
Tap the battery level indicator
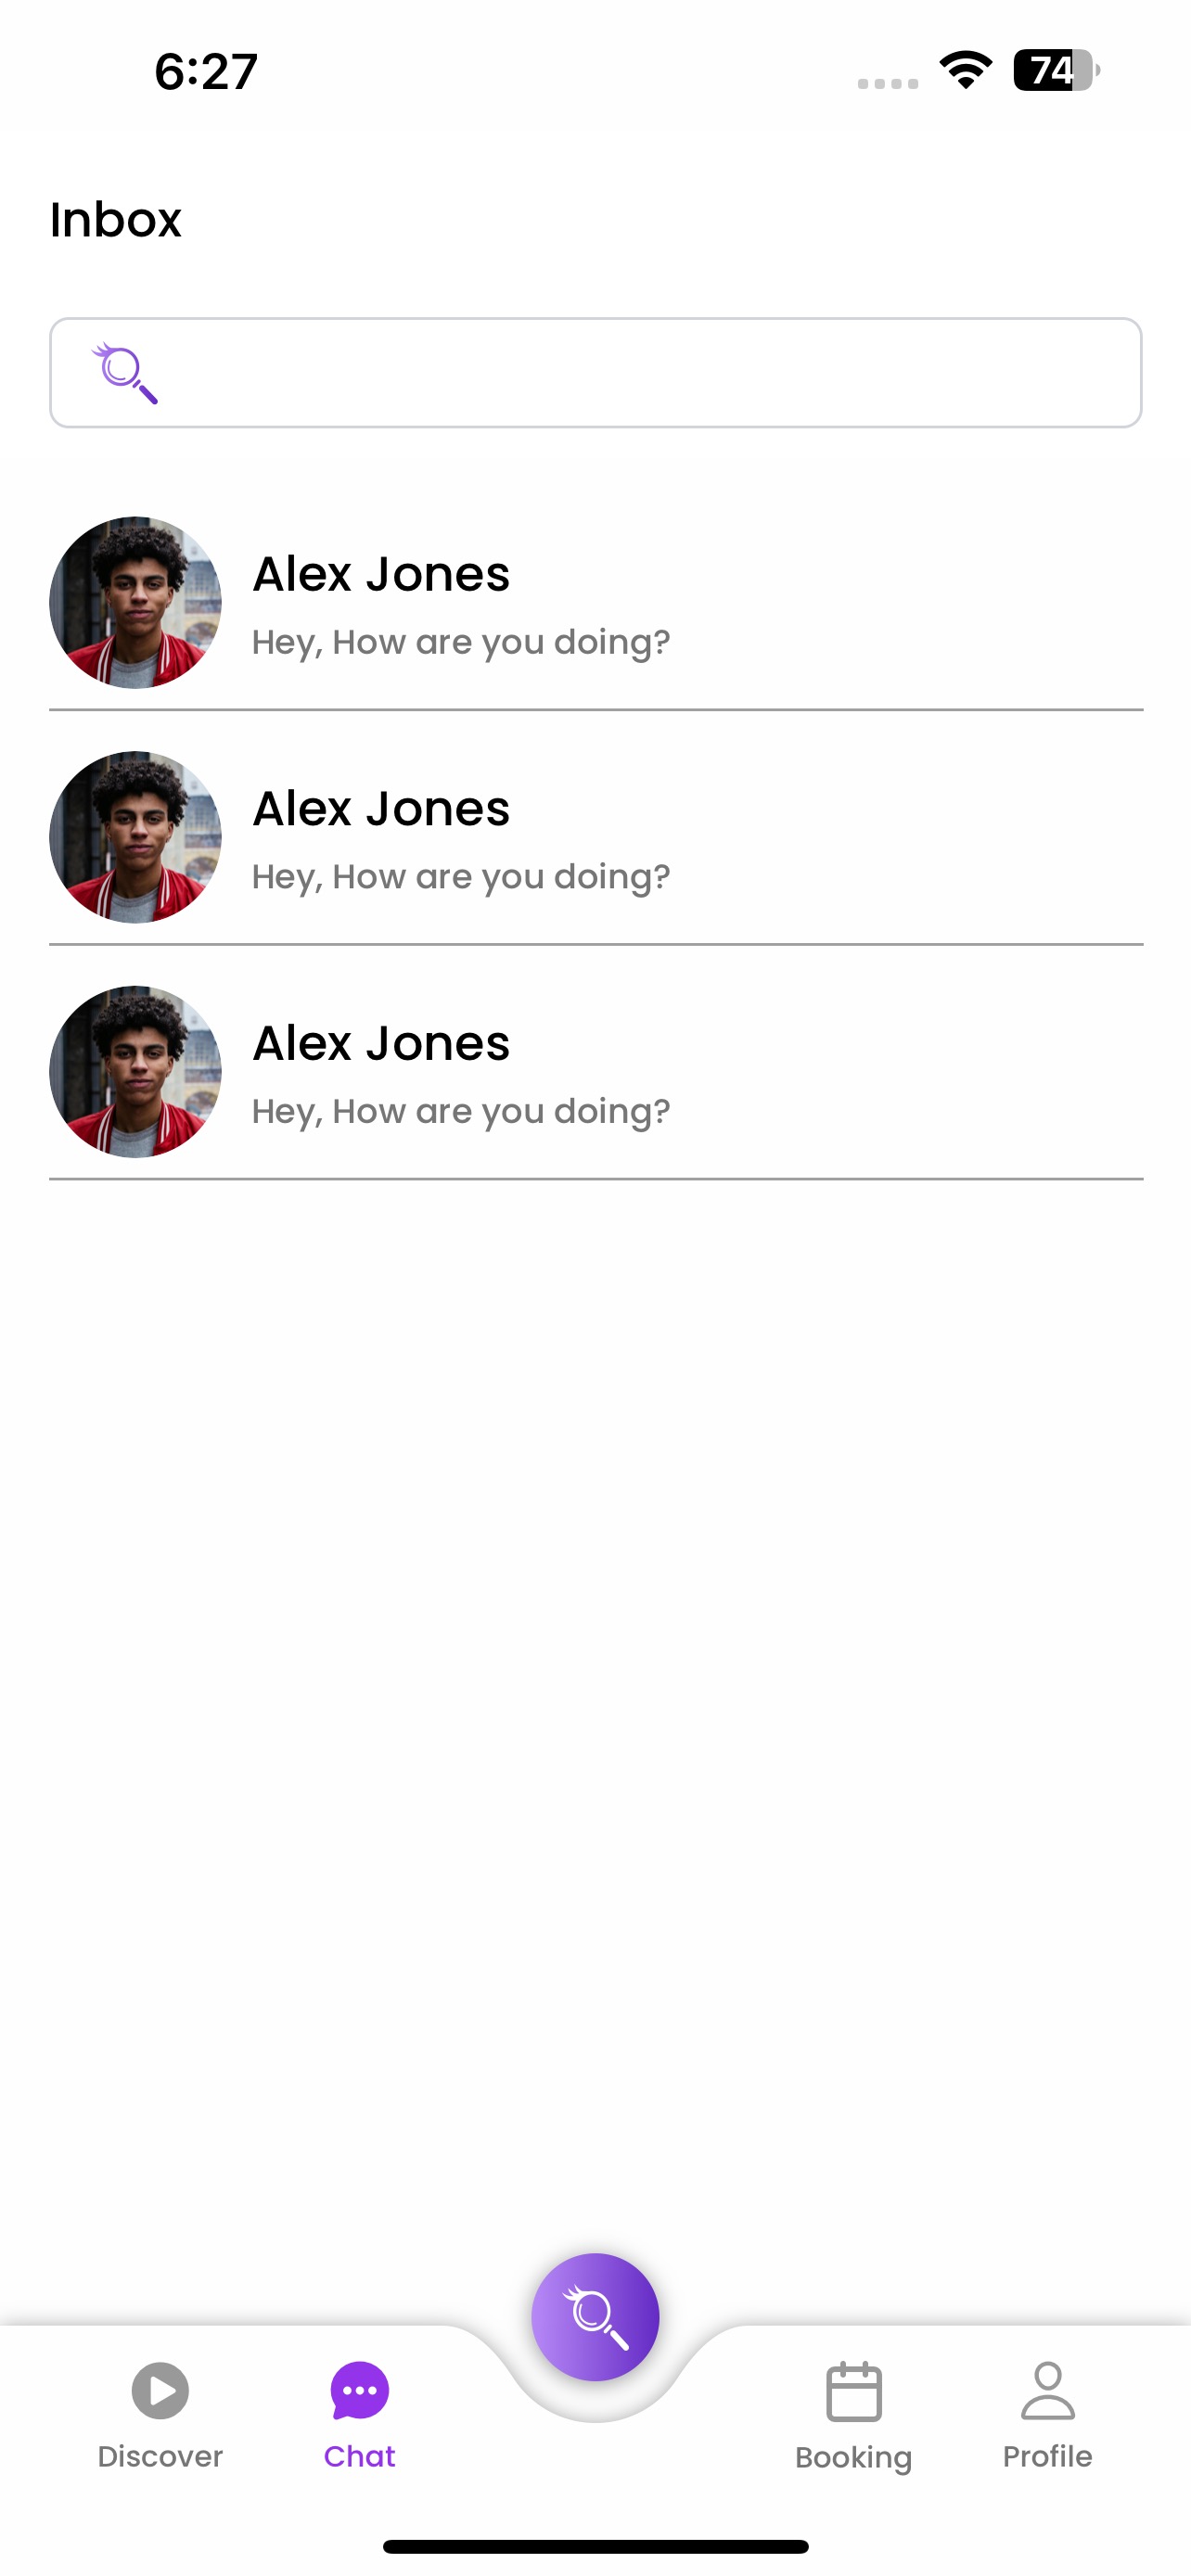coord(1055,71)
